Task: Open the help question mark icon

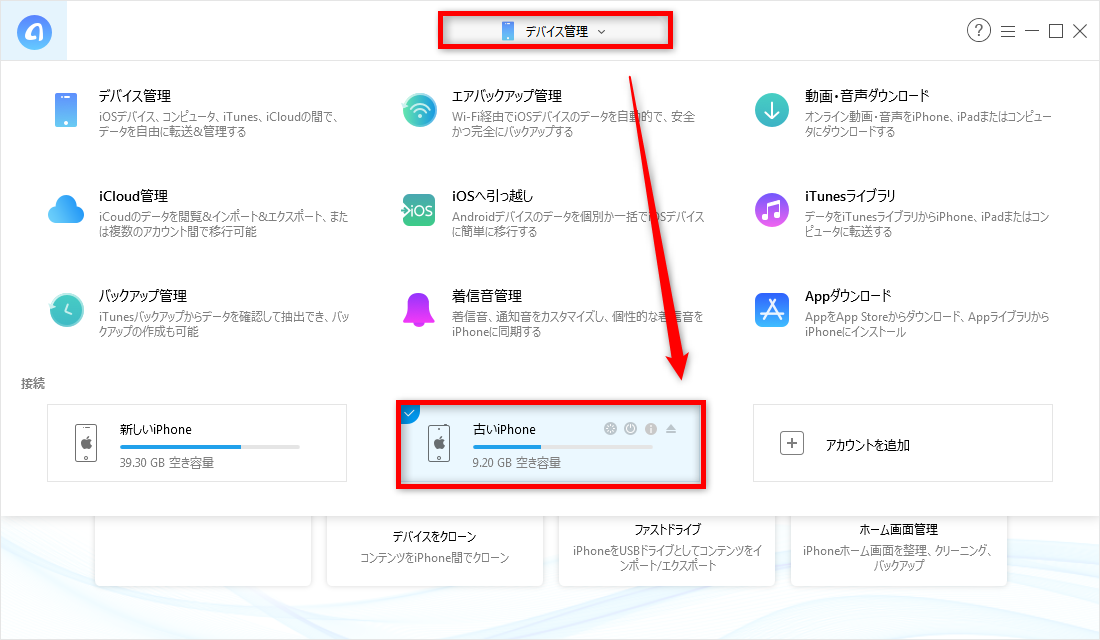Action: point(979,30)
